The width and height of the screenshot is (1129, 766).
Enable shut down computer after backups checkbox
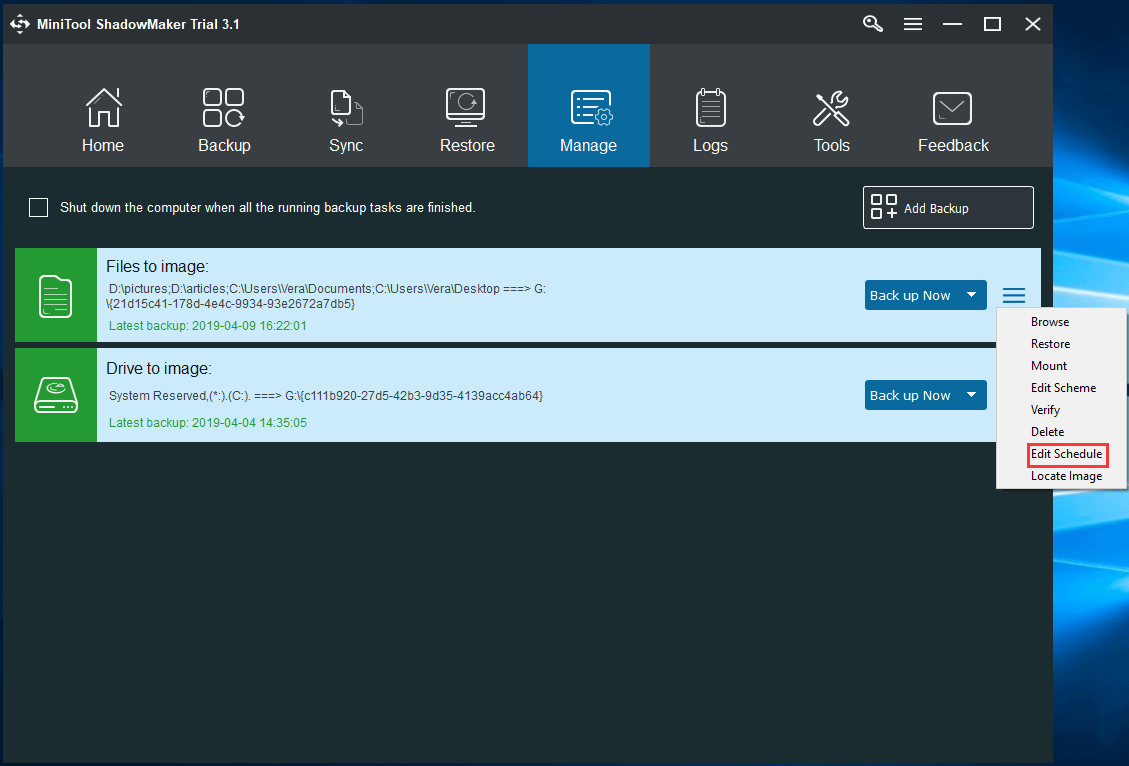38,207
